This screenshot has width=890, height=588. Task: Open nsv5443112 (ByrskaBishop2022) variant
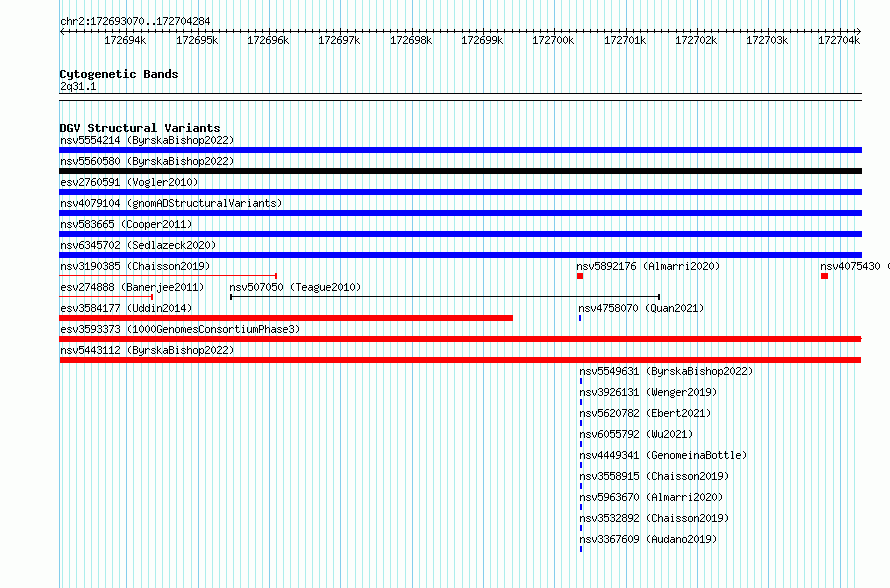click(147, 350)
